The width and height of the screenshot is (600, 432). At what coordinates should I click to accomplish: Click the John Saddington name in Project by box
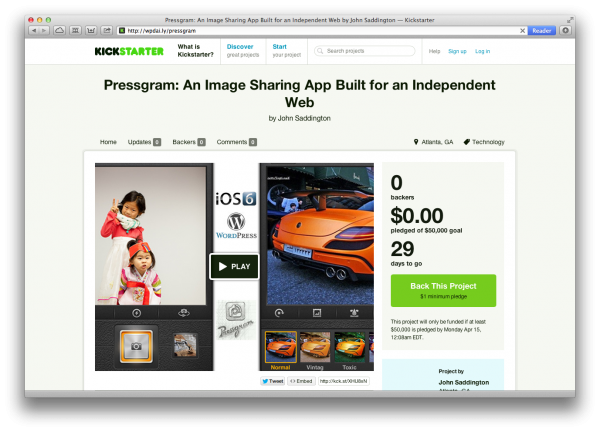pyautogui.click(x=464, y=382)
